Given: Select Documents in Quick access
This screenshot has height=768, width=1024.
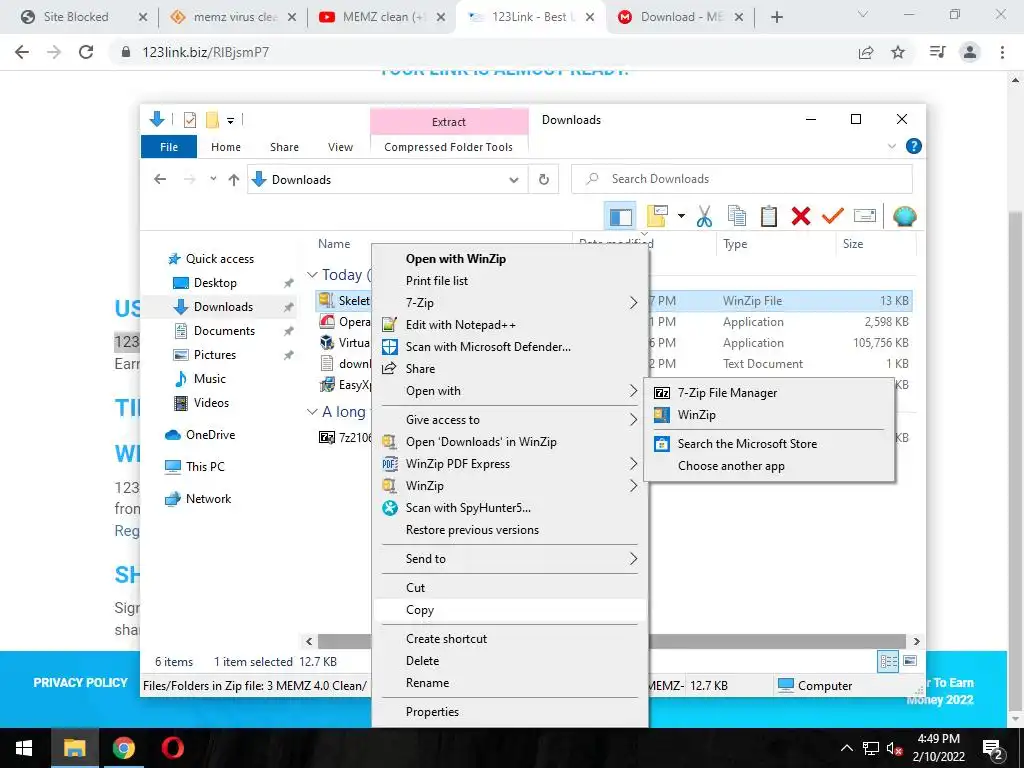Looking at the screenshot, I should point(224,331).
